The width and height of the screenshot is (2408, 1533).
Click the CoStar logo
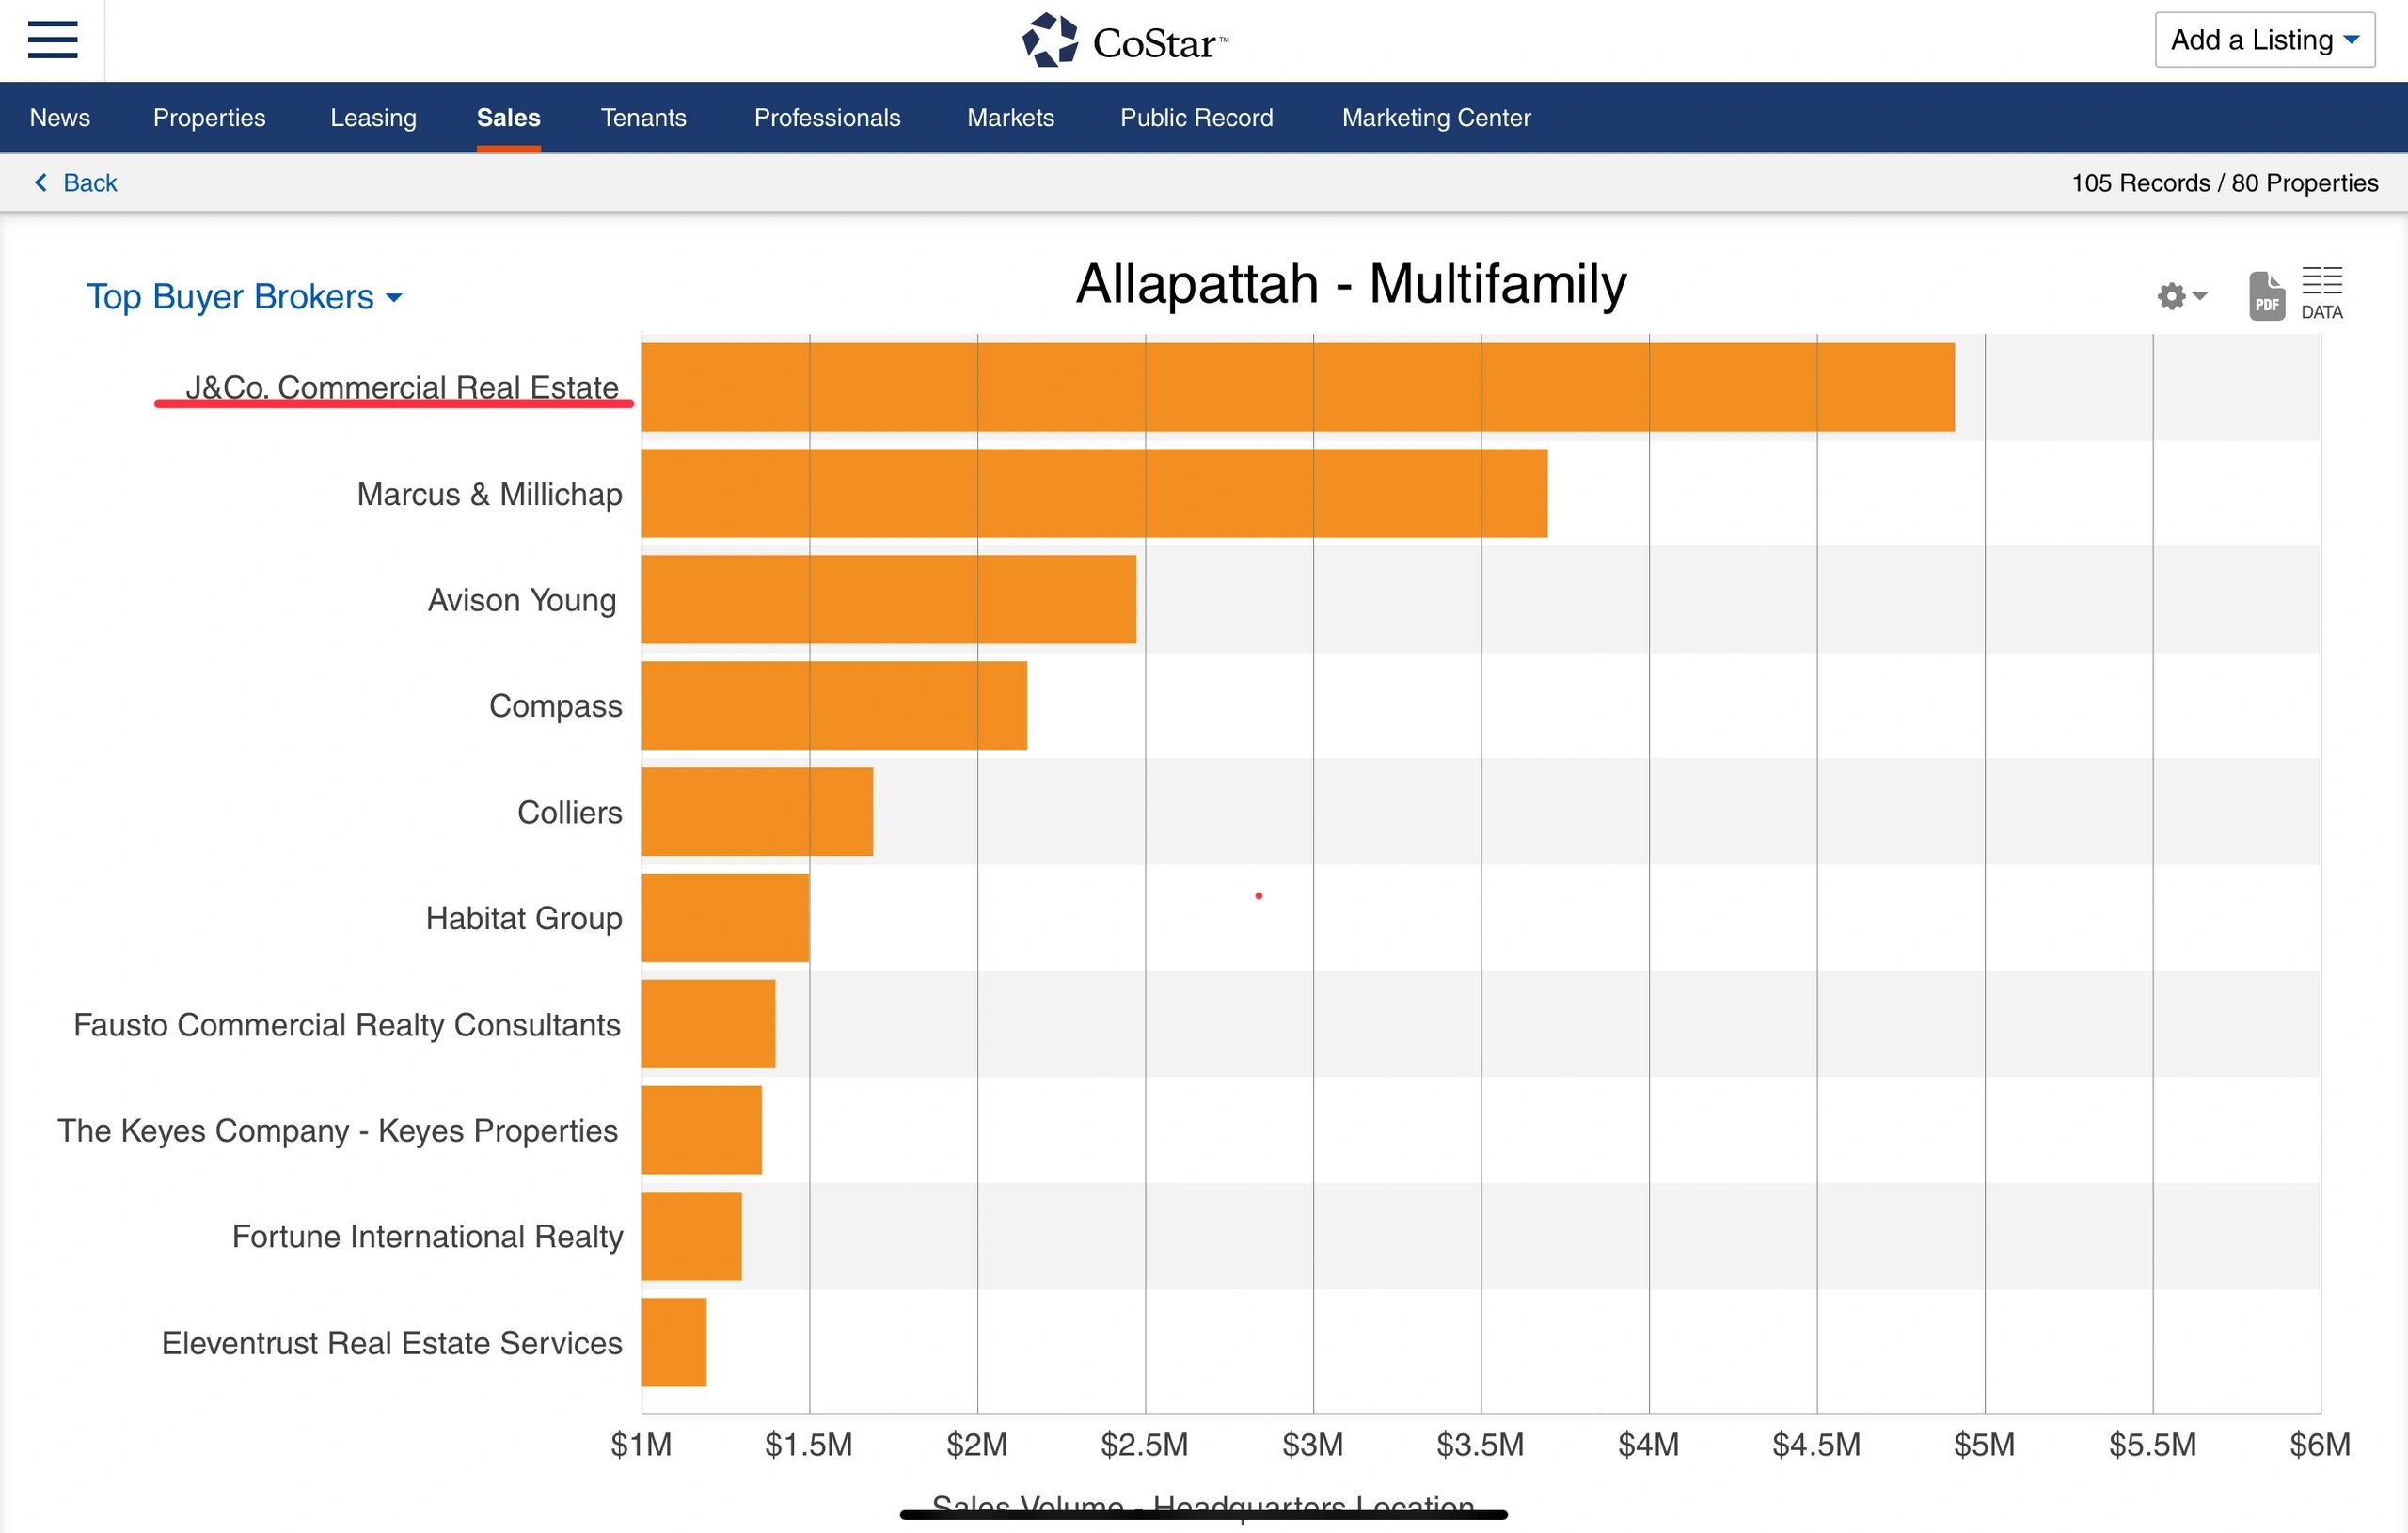coord(1124,41)
